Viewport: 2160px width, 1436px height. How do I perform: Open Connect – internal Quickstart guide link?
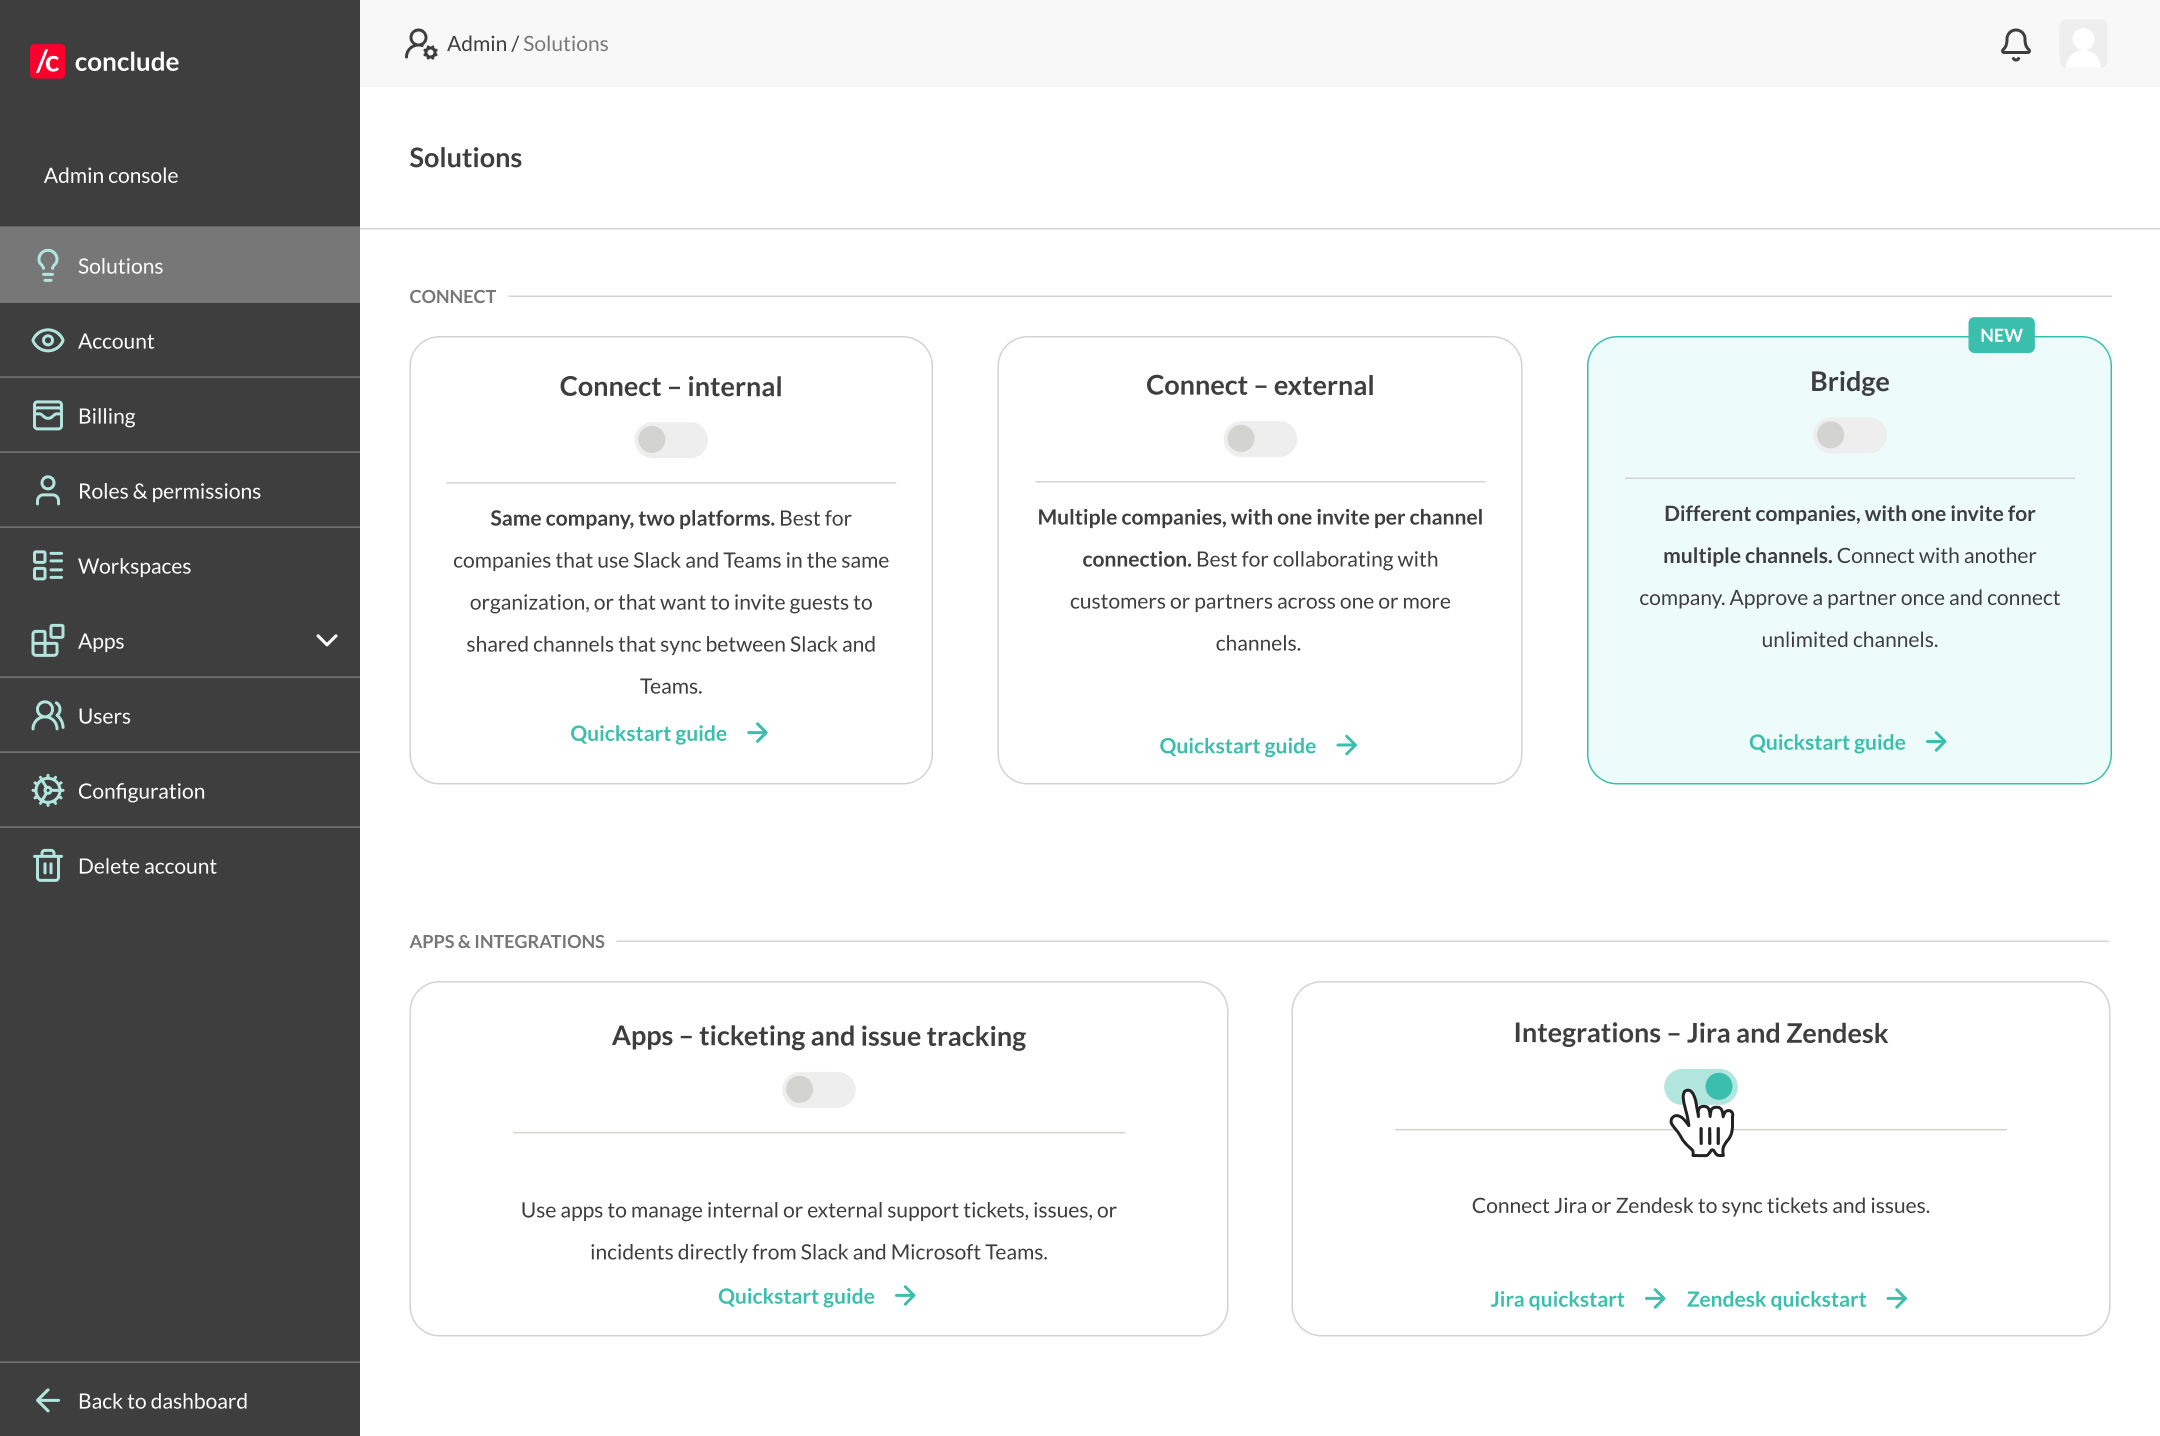648,733
